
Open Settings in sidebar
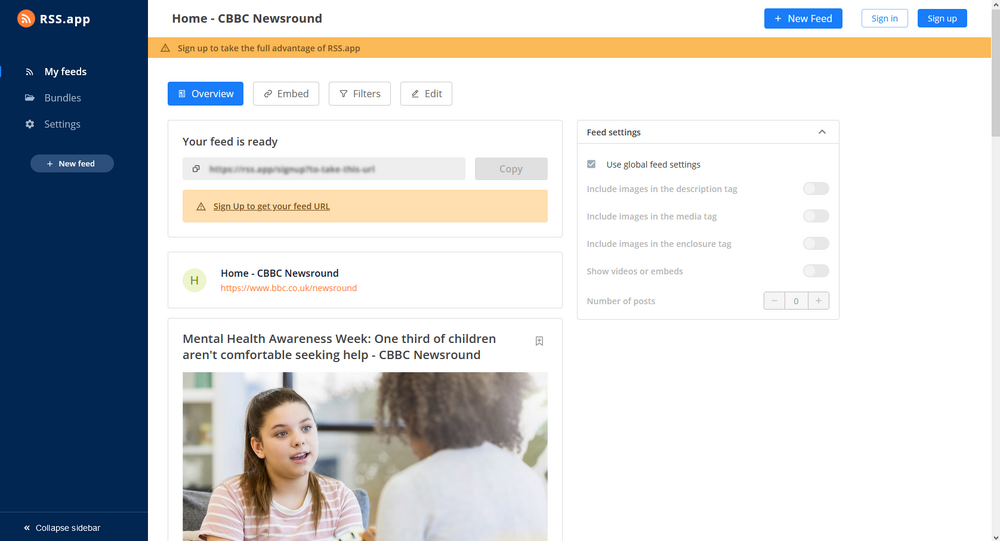coord(62,124)
